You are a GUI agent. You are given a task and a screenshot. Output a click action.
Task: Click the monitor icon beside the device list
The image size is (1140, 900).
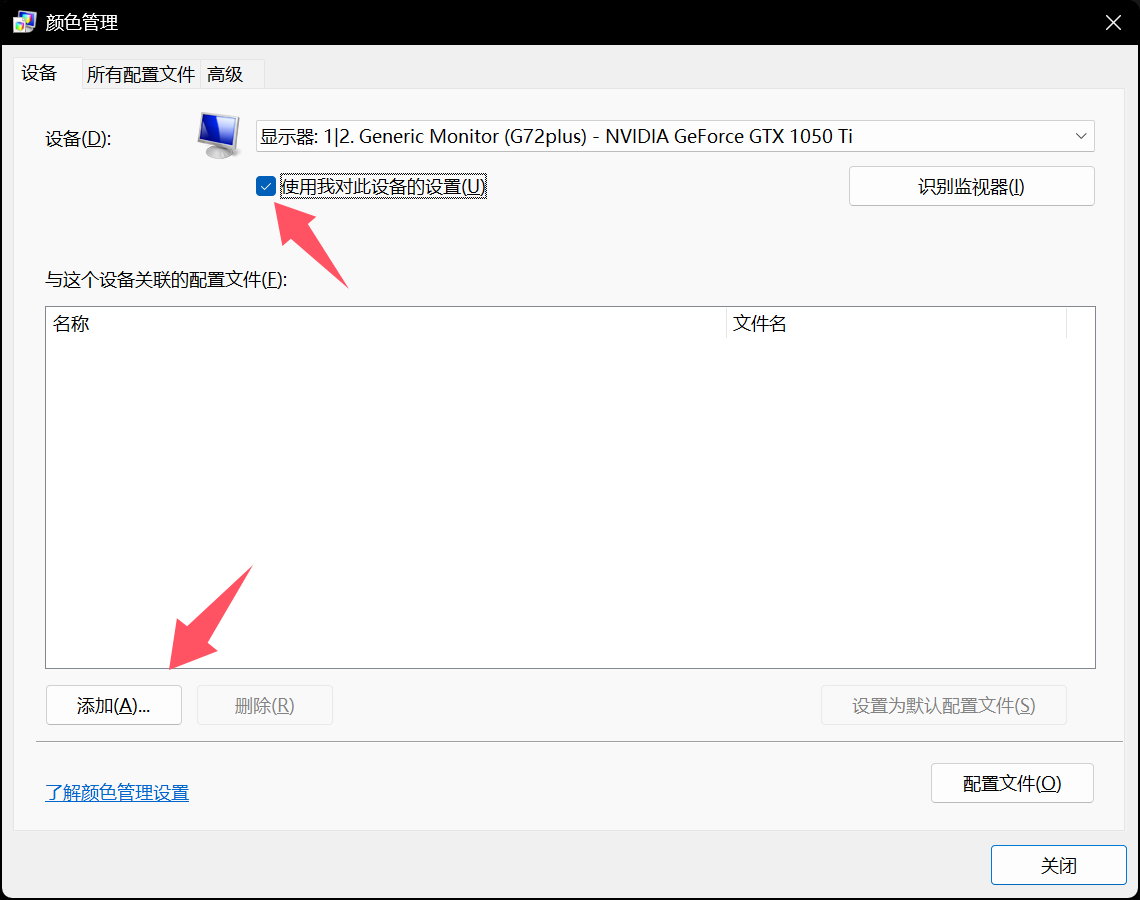pos(219,136)
